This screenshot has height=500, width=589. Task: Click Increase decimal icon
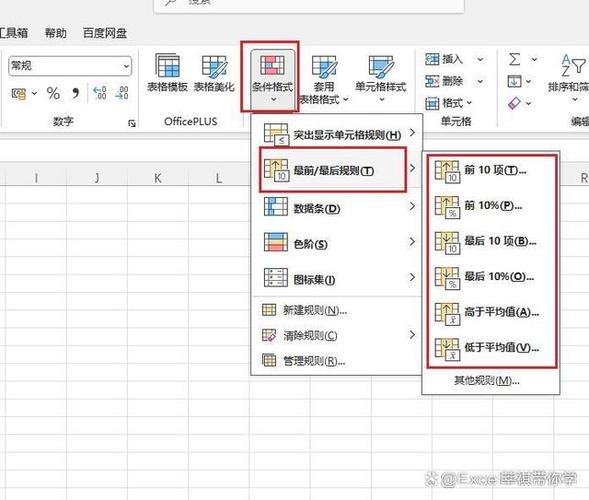point(100,93)
